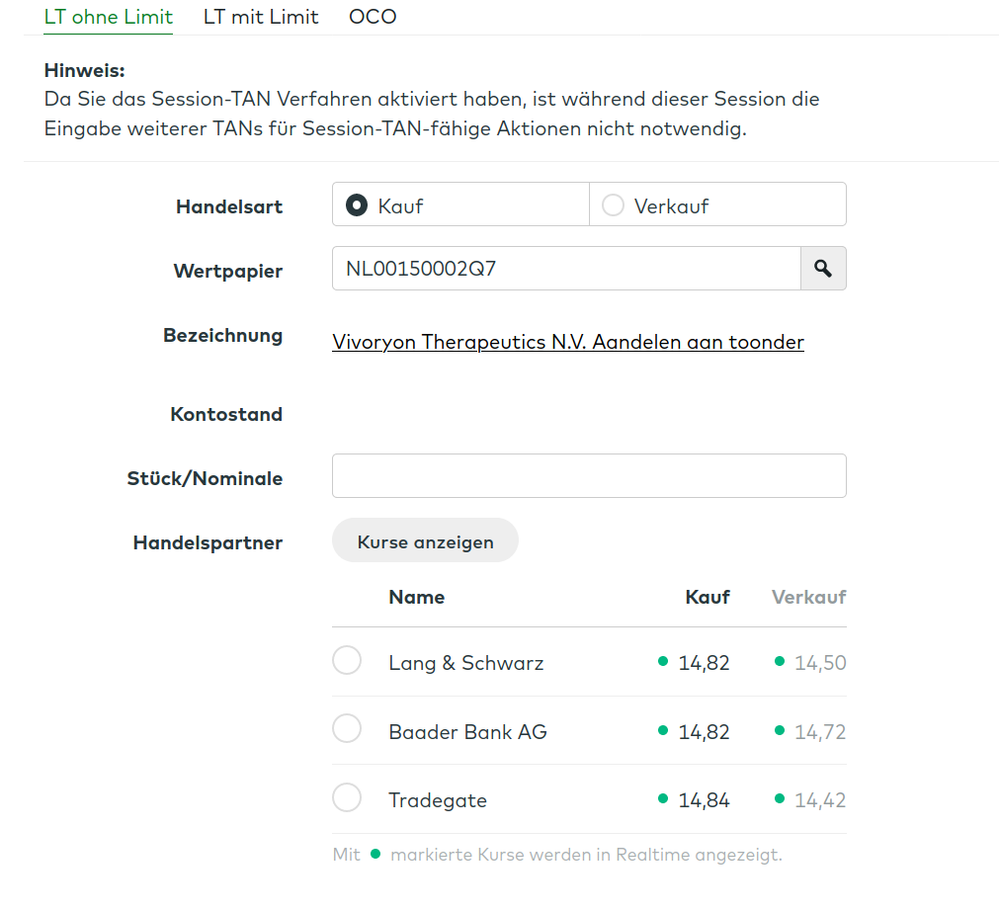Select Lang & Schwarz as trading partner
This screenshot has height=906, width=999.
(x=347, y=661)
